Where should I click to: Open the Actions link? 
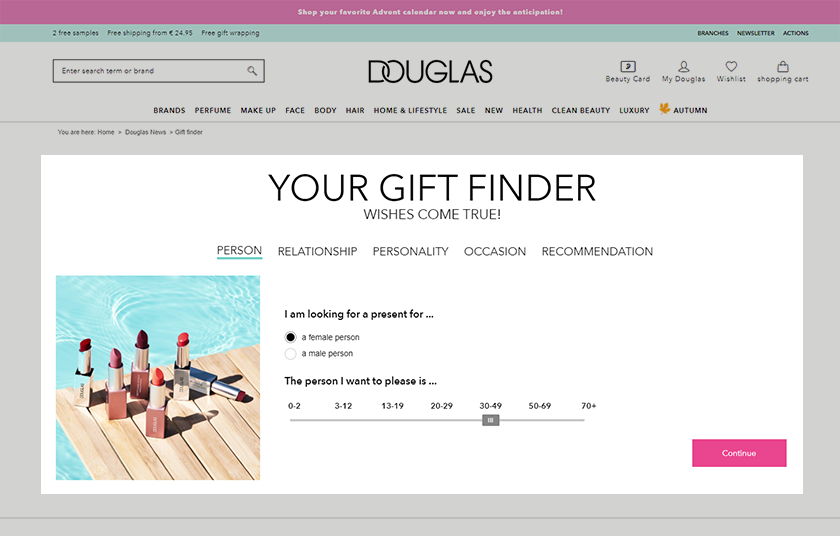[796, 33]
